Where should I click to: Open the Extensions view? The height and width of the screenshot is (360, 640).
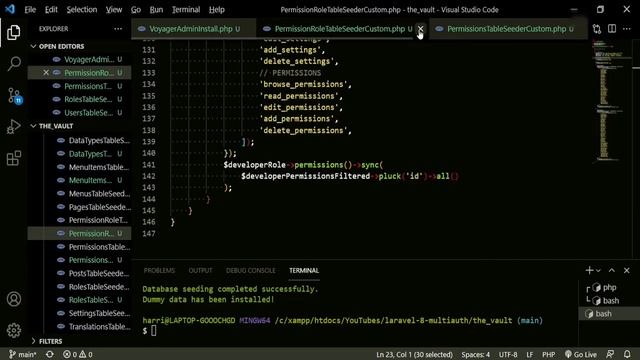pyautogui.click(x=13, y=158)
